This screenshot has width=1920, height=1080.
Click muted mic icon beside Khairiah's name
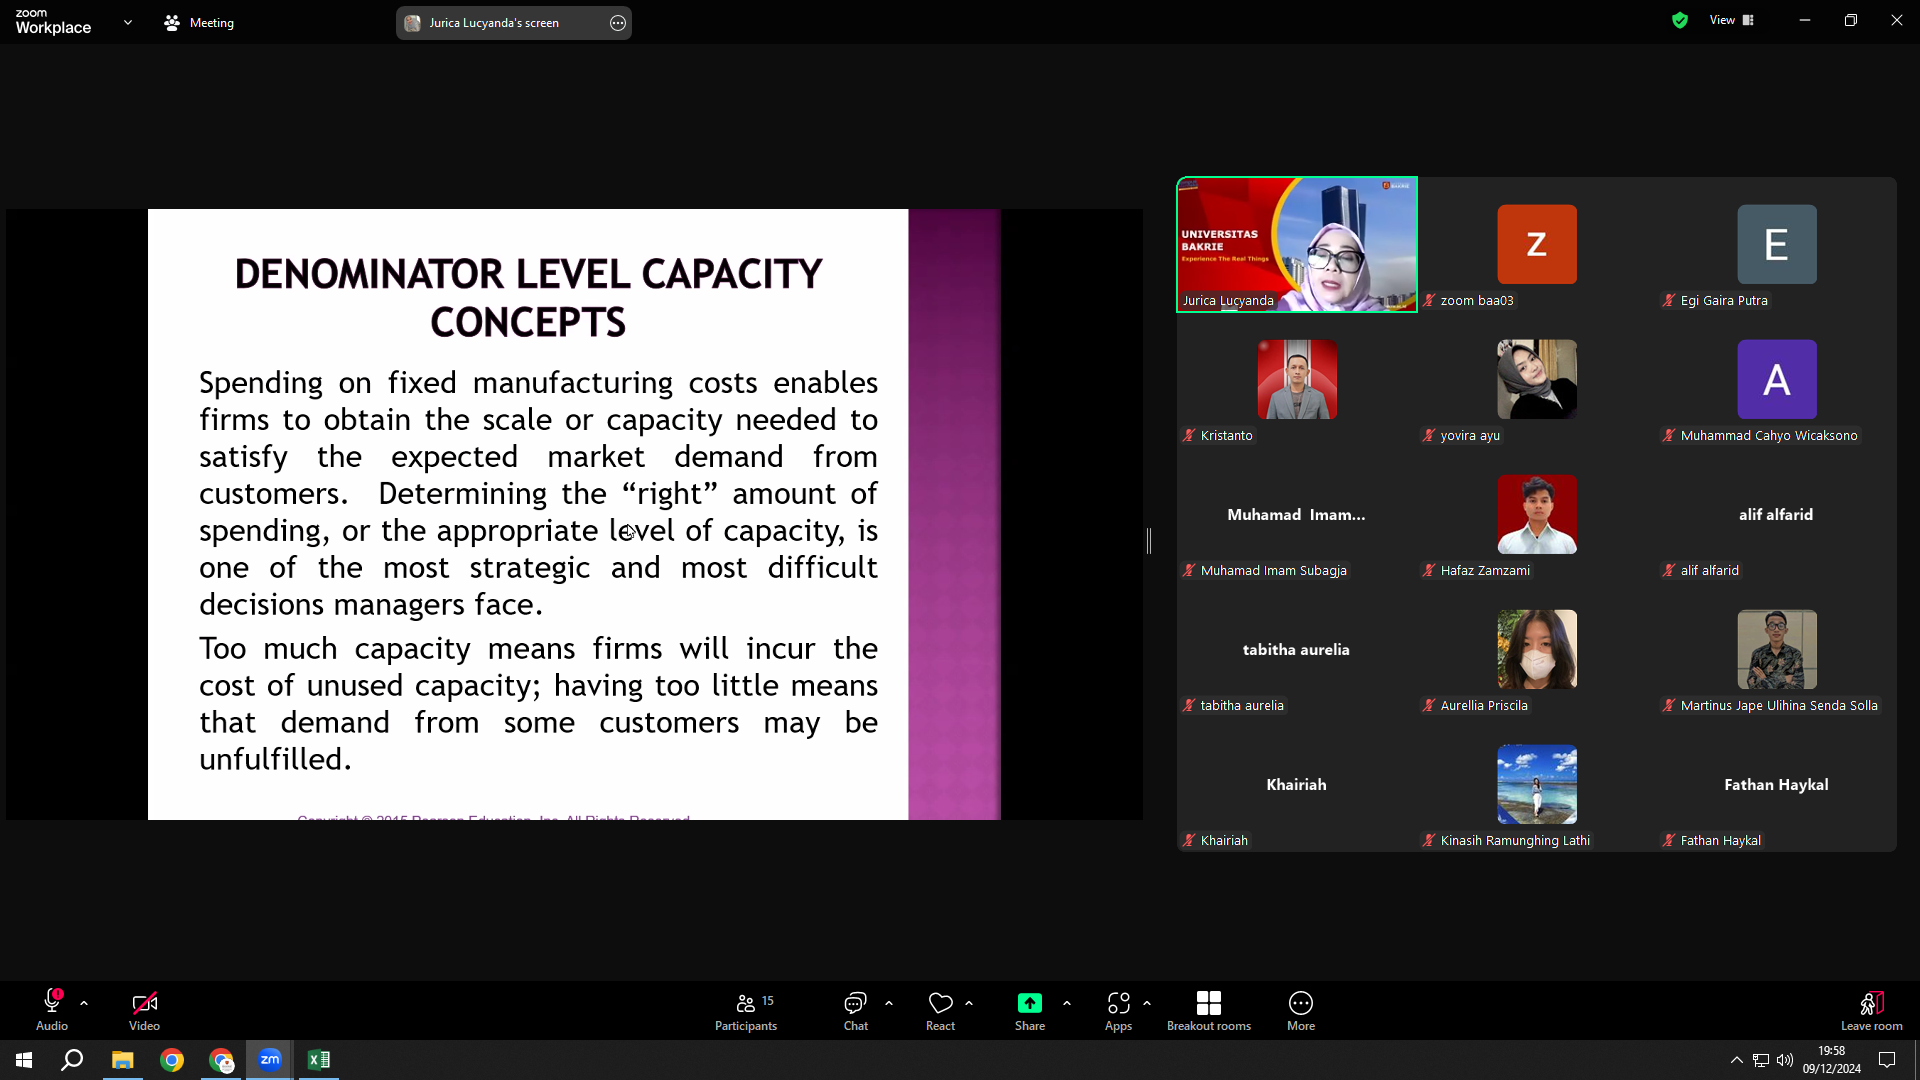pos(1189,840)
